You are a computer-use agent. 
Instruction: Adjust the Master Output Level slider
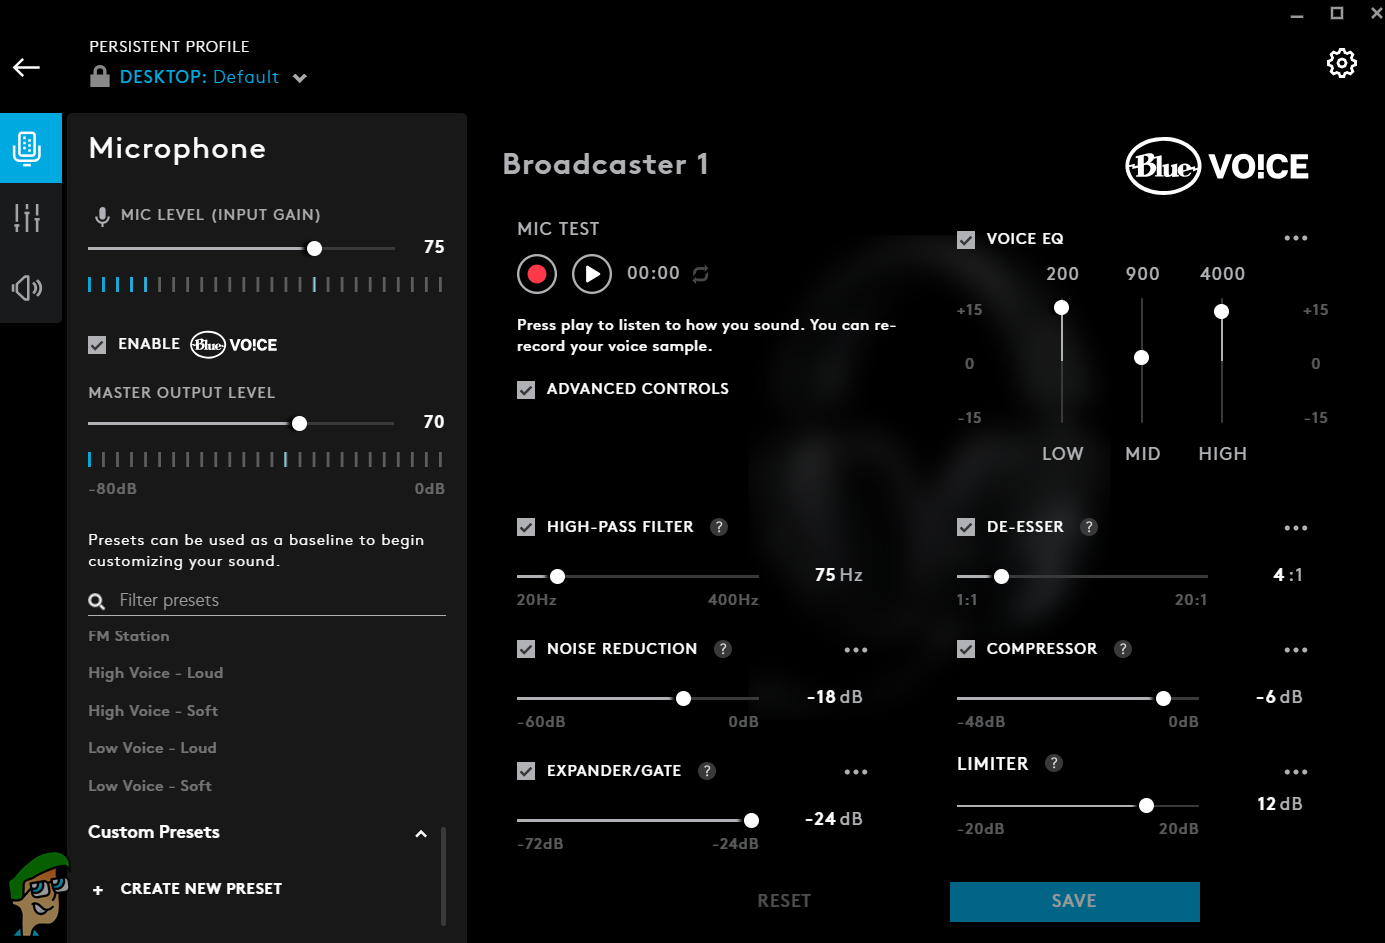click(299, 423)
